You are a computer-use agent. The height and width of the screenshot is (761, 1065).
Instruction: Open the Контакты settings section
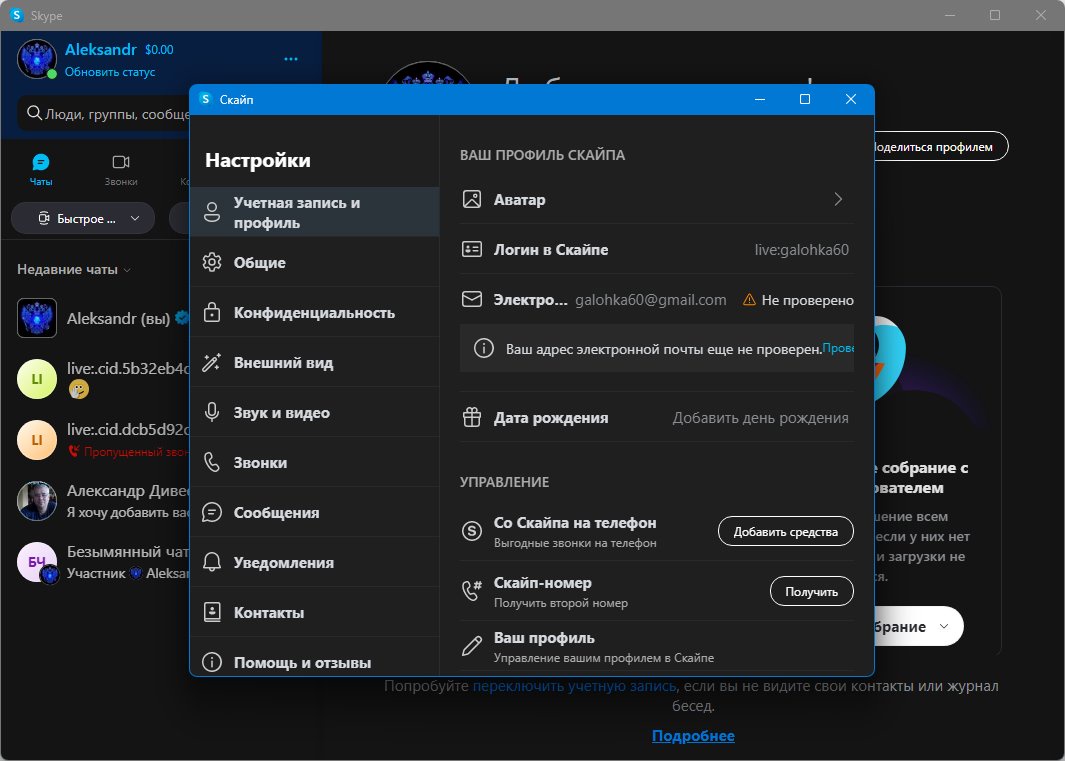tap(314, 612)
